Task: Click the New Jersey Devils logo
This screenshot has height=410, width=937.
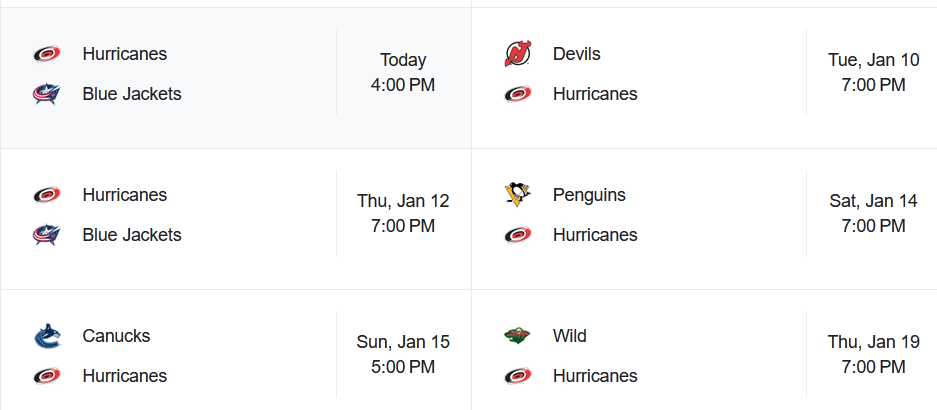Action: coord(517,54)
